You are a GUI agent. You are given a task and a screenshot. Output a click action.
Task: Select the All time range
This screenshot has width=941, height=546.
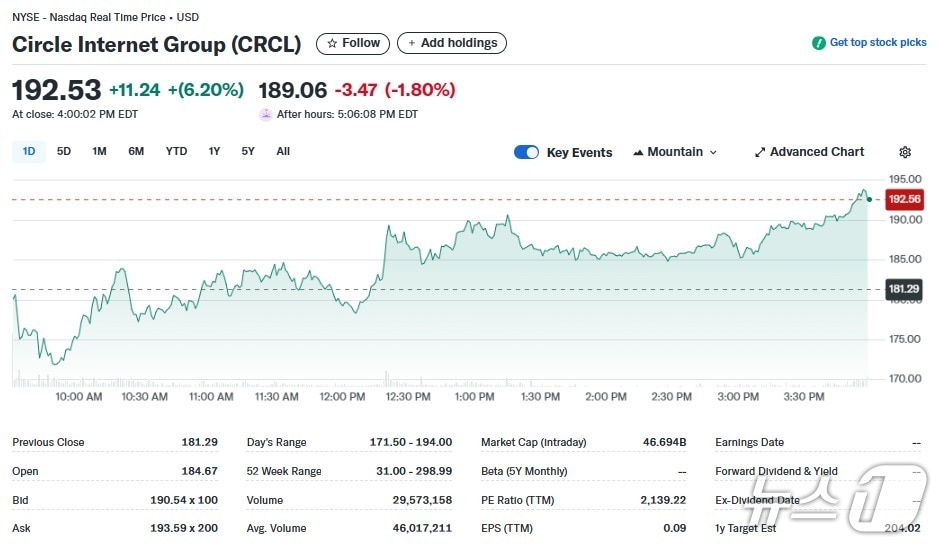[283, 151]
